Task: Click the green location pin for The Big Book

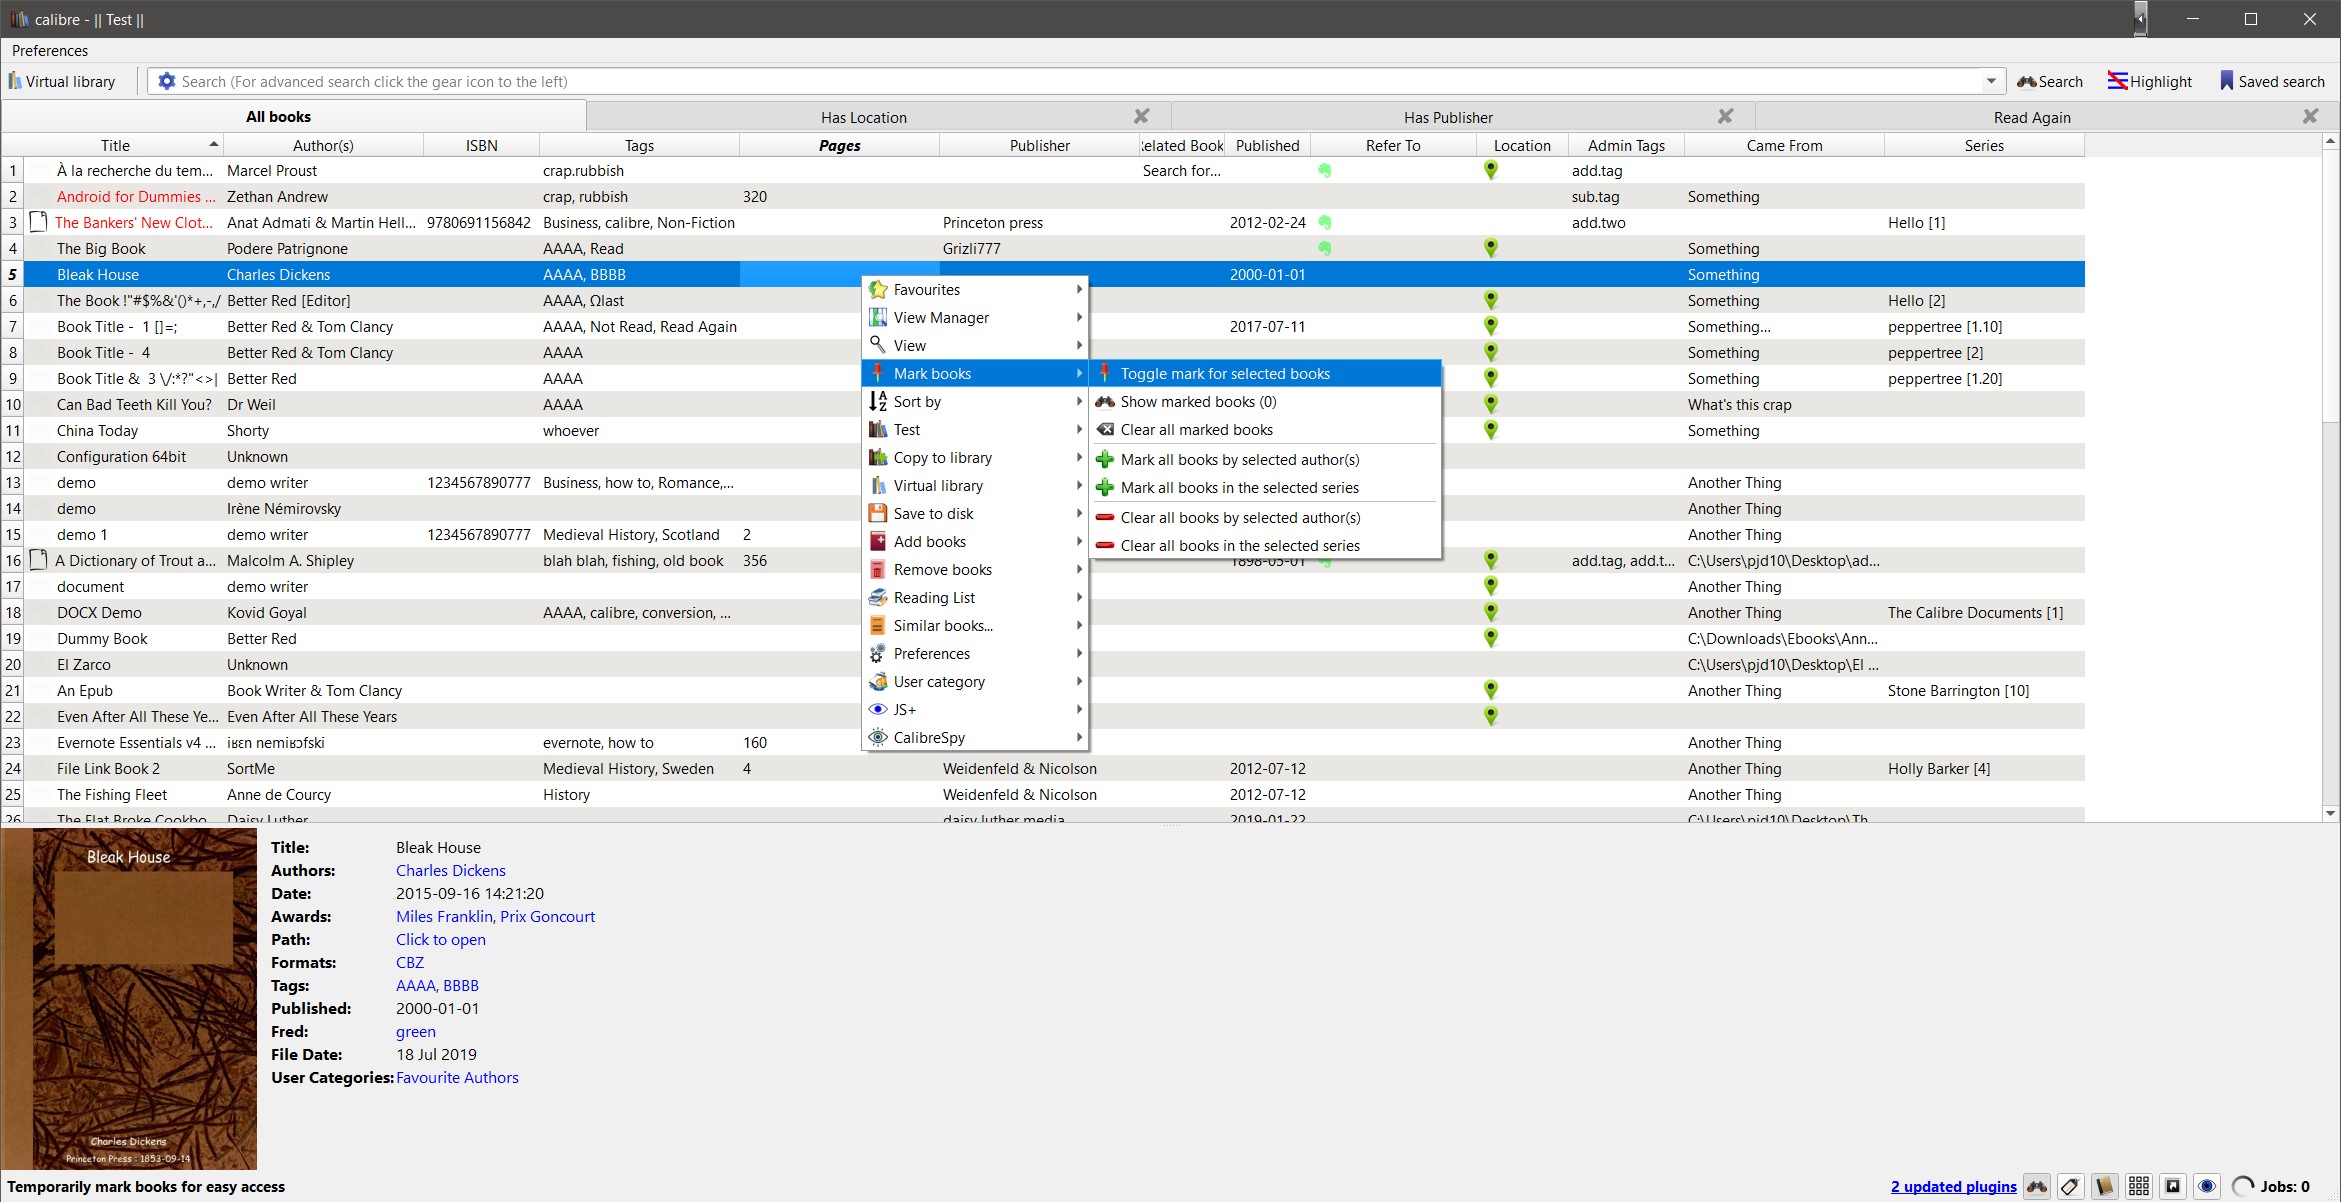Action: point(1490,248)
